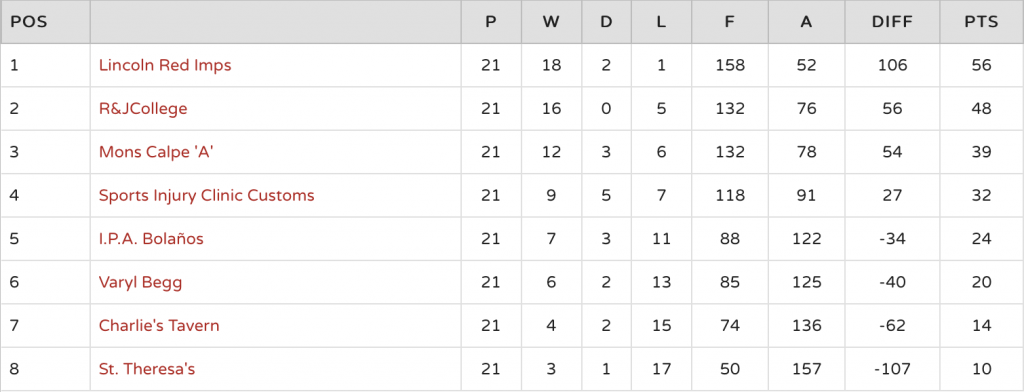1024x392 pixels.
Task: Click the D column header
Action: click(606, 22)
